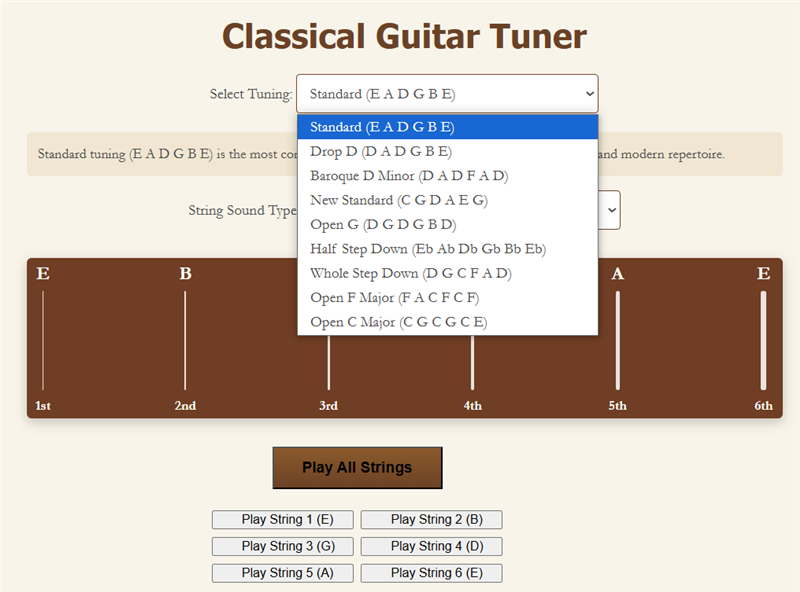Click the 'B' note label above 2nd string
Screen dimensions: 800x592
[186, 274]
